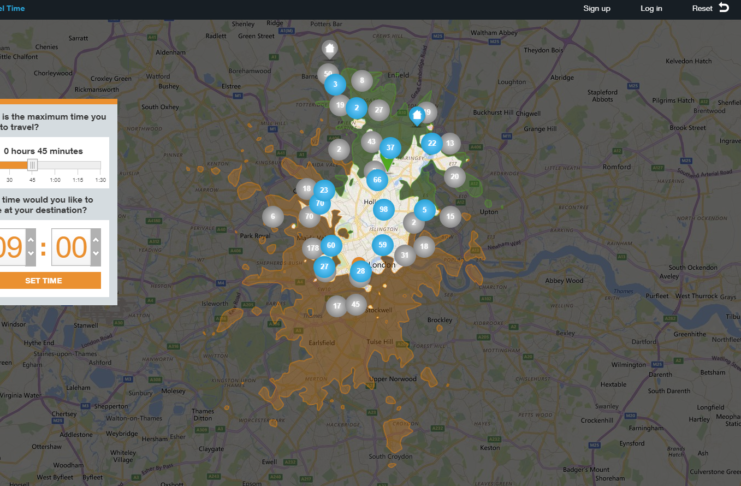This screenshot has width=741, height=486.
Task: Select the blue 66 cluster marker
Action: pyautogui.click(x=376, y=180)
